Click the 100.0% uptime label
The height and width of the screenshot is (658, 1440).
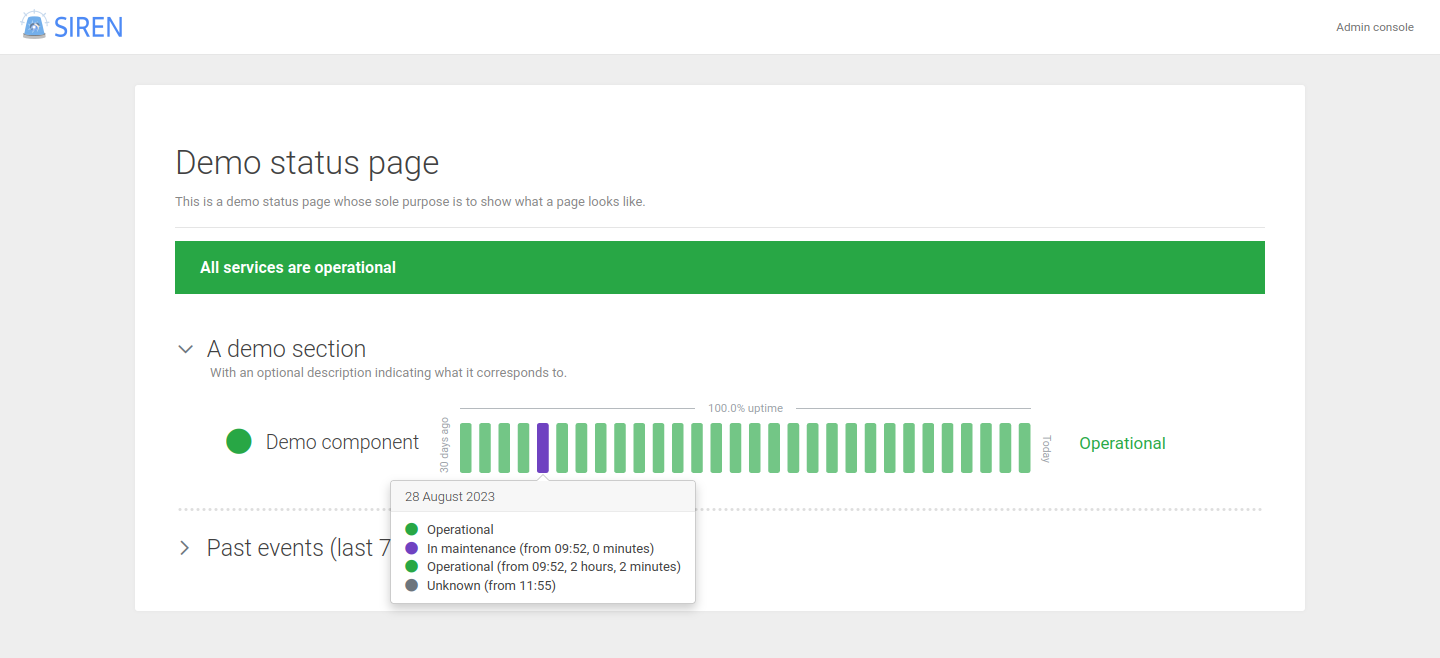[x=745, y=408]
